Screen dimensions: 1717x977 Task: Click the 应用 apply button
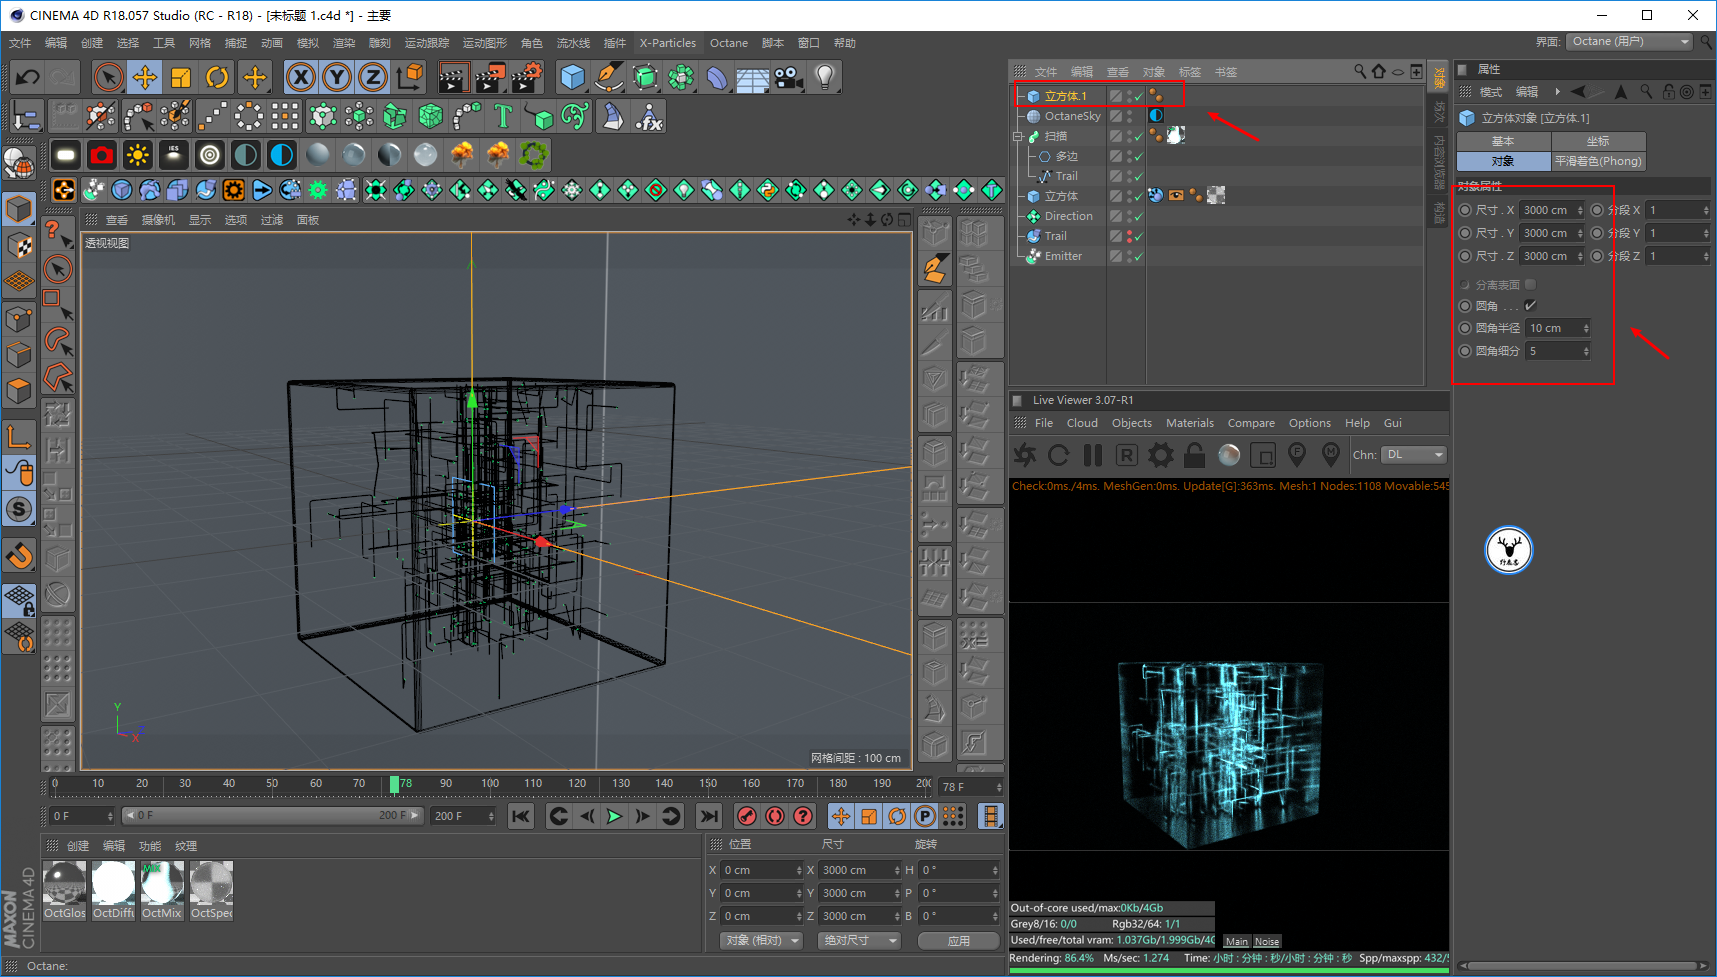(x=959, y=940)
